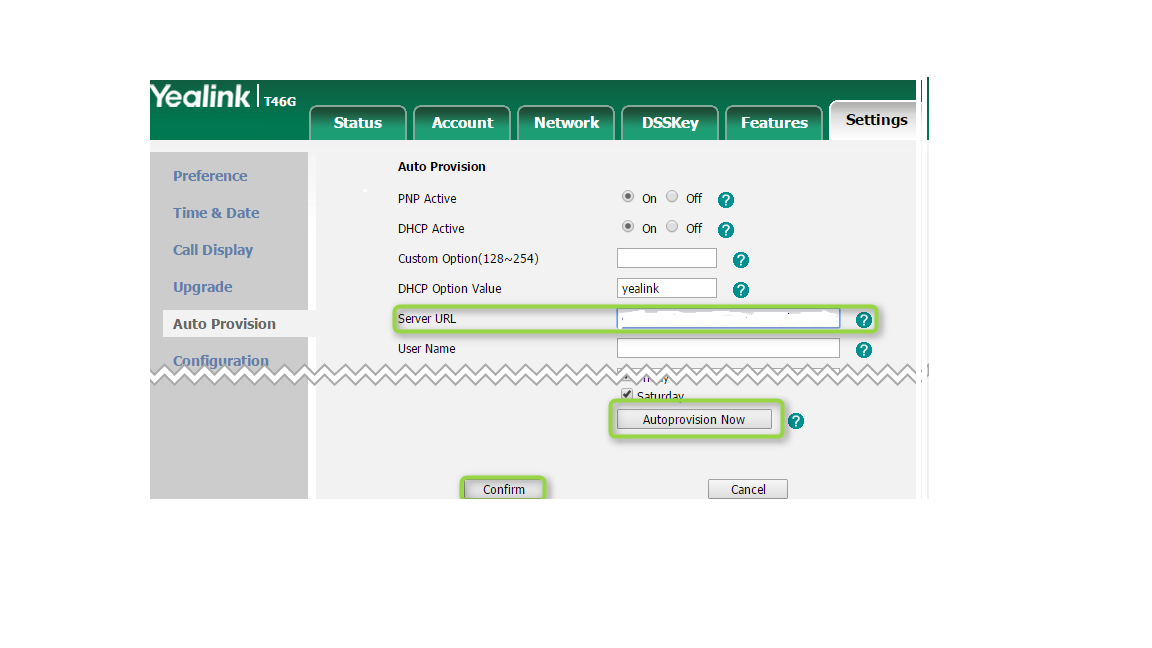Click the Server URL label
Image resolution: width=1152 pixels, height=648 pixels.
(x=427, y=319)
